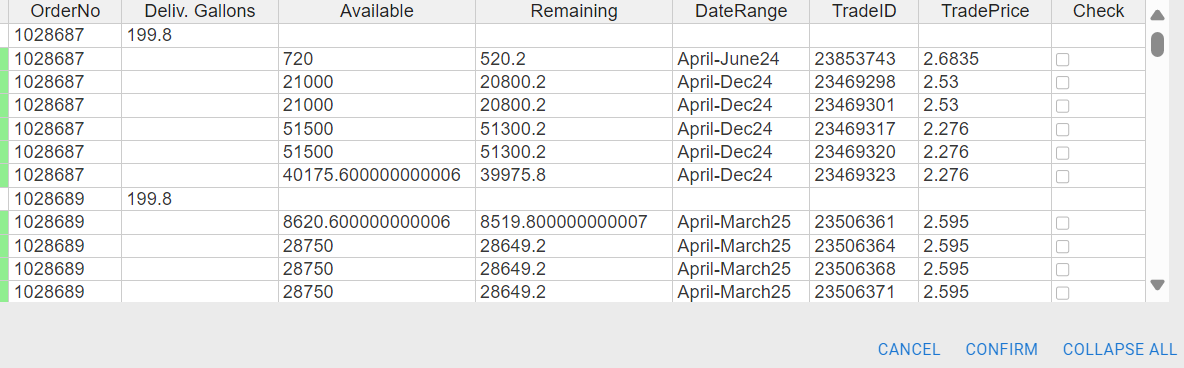
Task: Select the Available cell showing 40175.600000000006
Action: click(377, 175)
